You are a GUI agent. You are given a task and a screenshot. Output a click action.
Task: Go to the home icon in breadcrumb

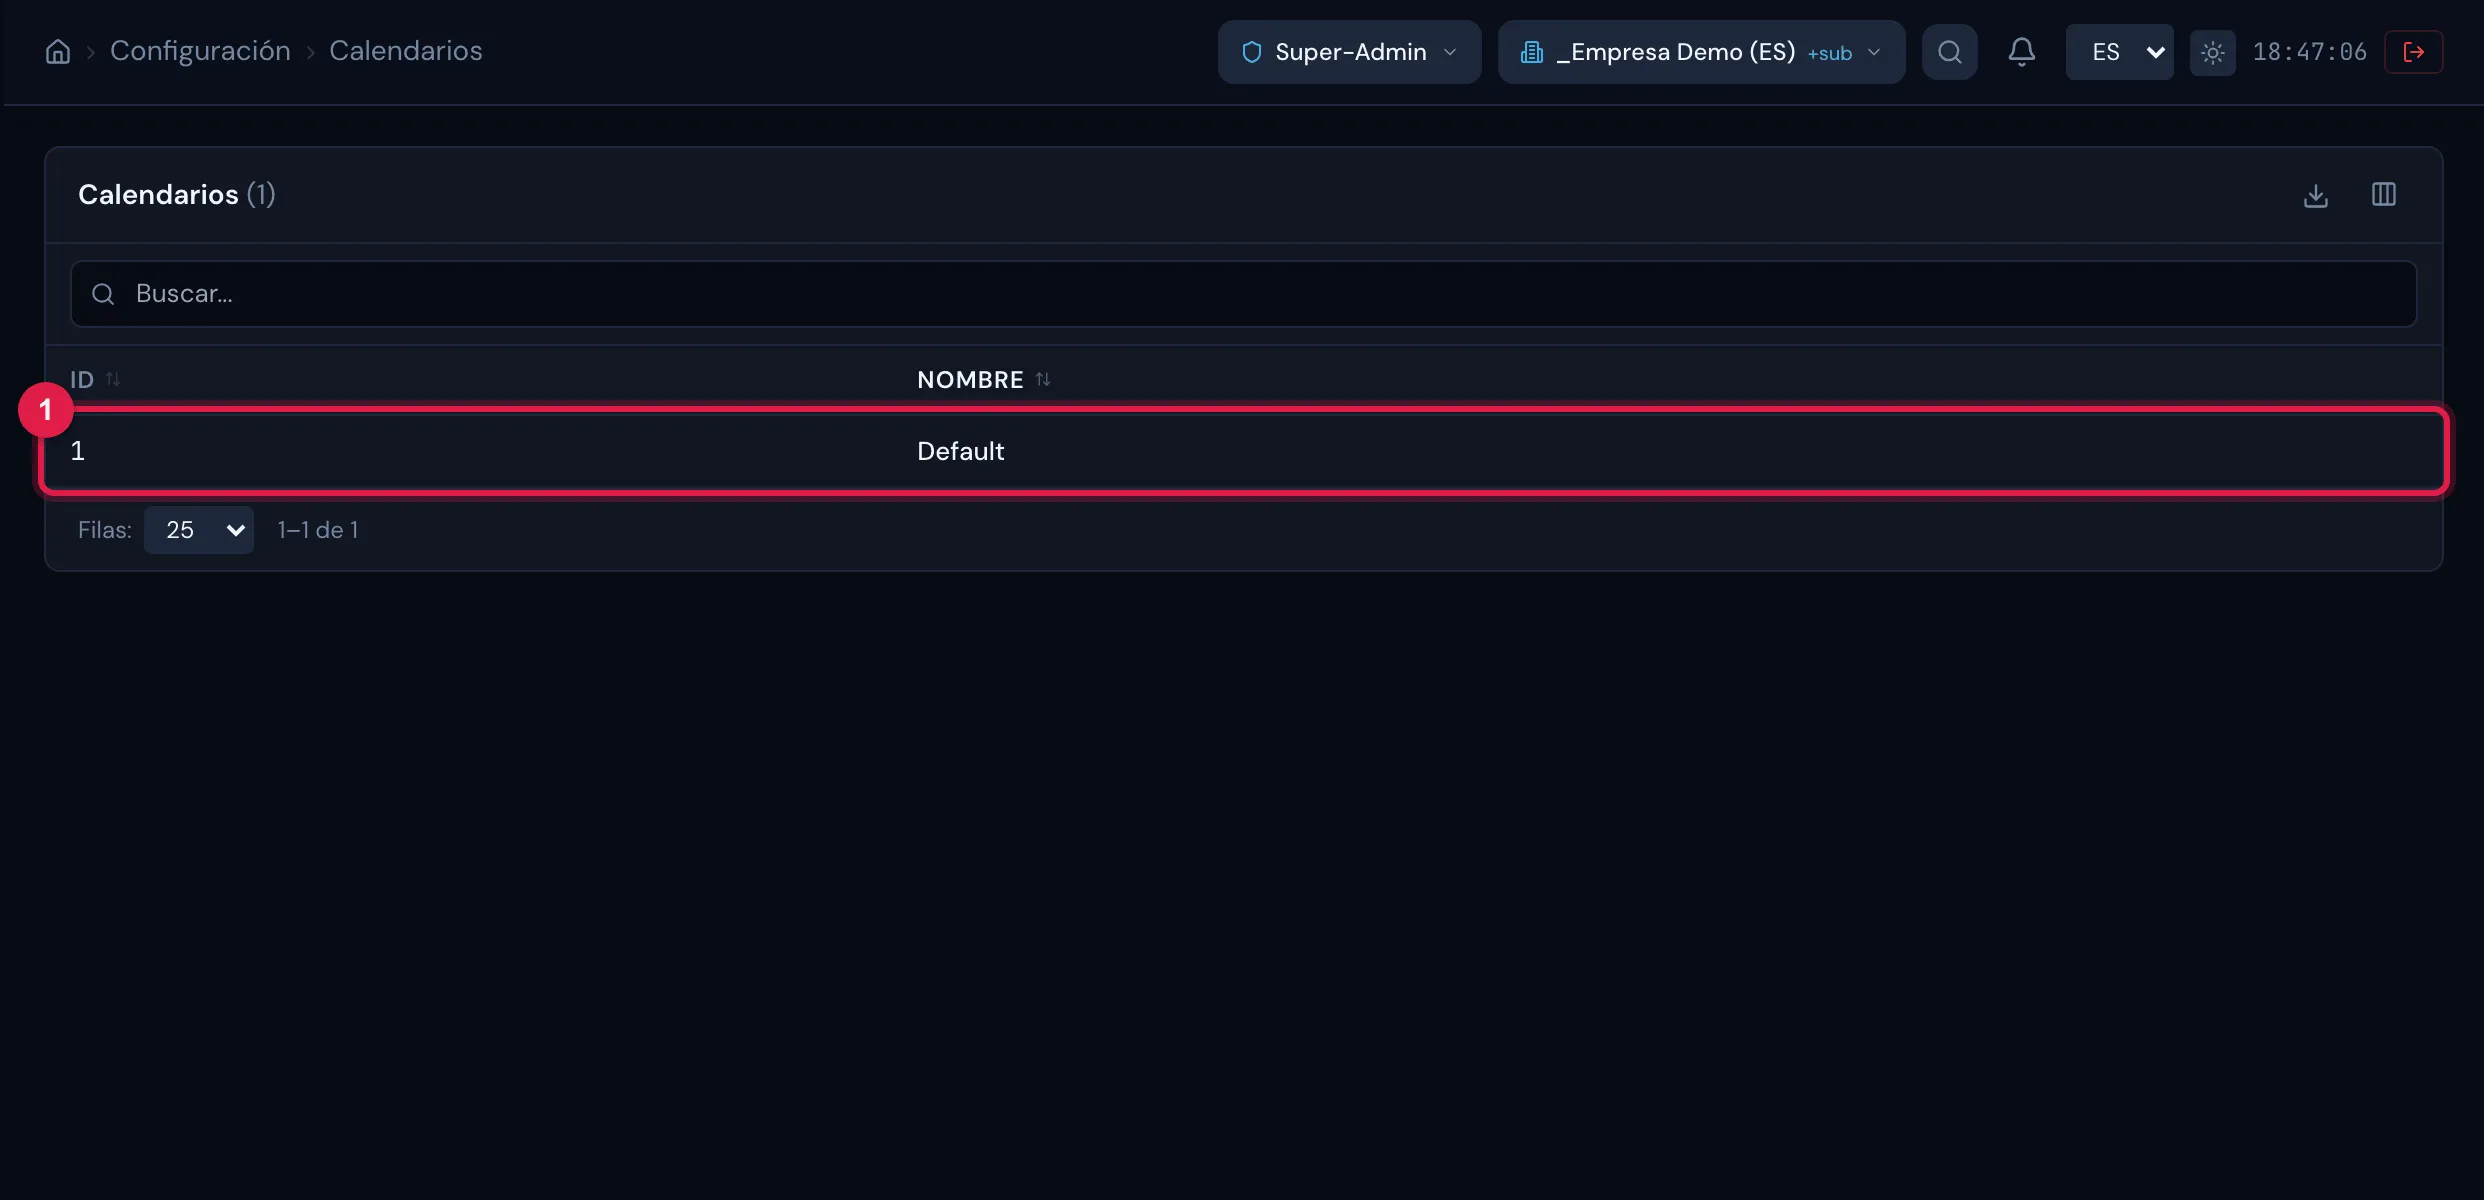coord(58,52)
